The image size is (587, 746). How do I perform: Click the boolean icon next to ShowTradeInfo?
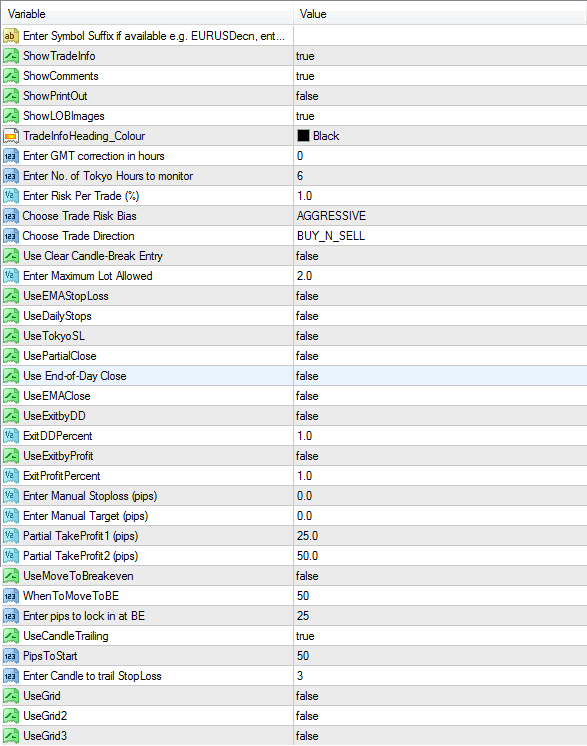pyautogui.click(x=10, y=56)
